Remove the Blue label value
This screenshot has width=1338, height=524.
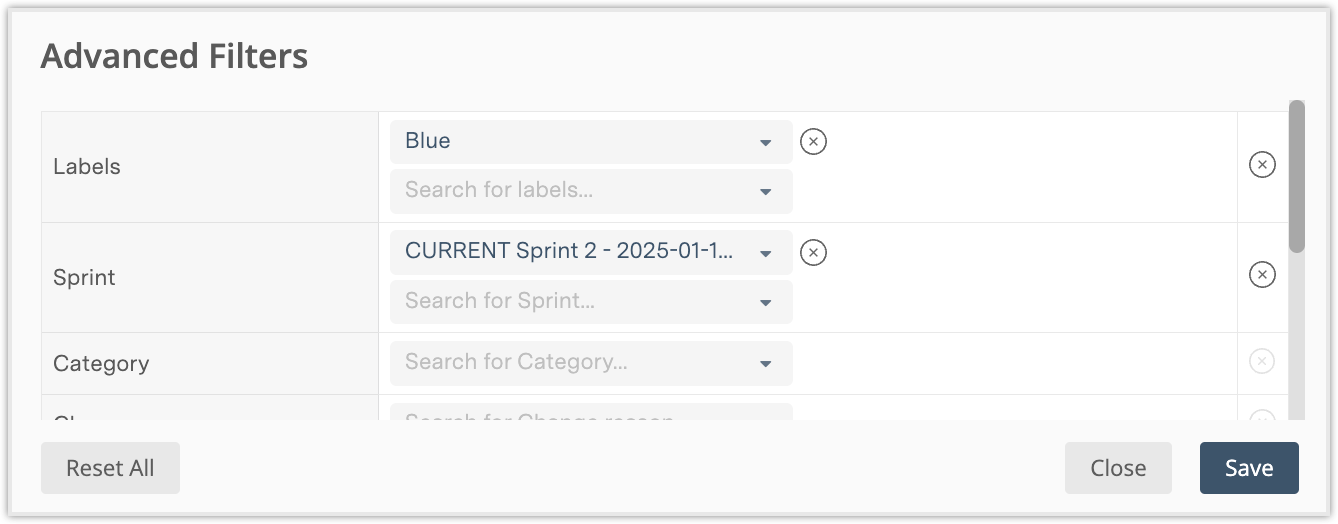[x=814, y=142]
